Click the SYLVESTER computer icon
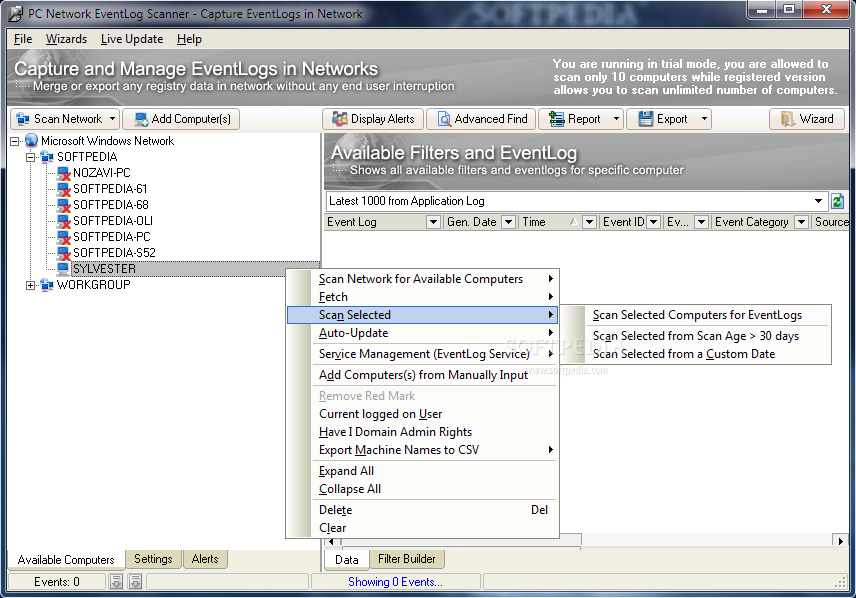856x598 pixels. 63,268
